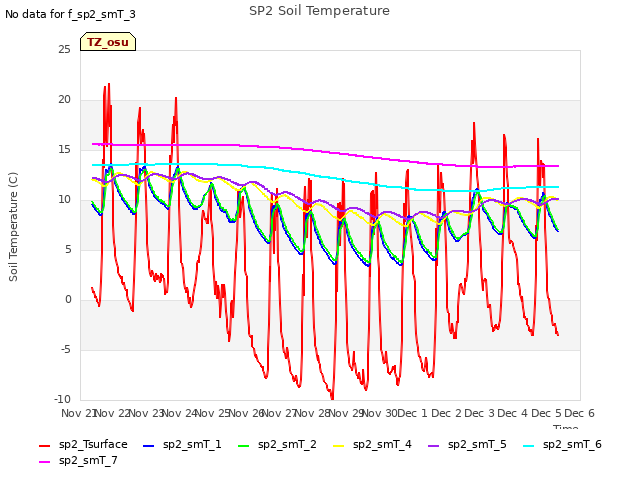
Task: Click the TZ_osu annotation label
Action: click(108, 42)
